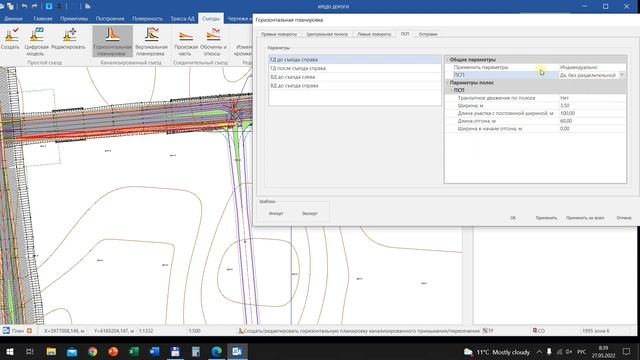Open Excel from the taskbar

pos(134,351)
